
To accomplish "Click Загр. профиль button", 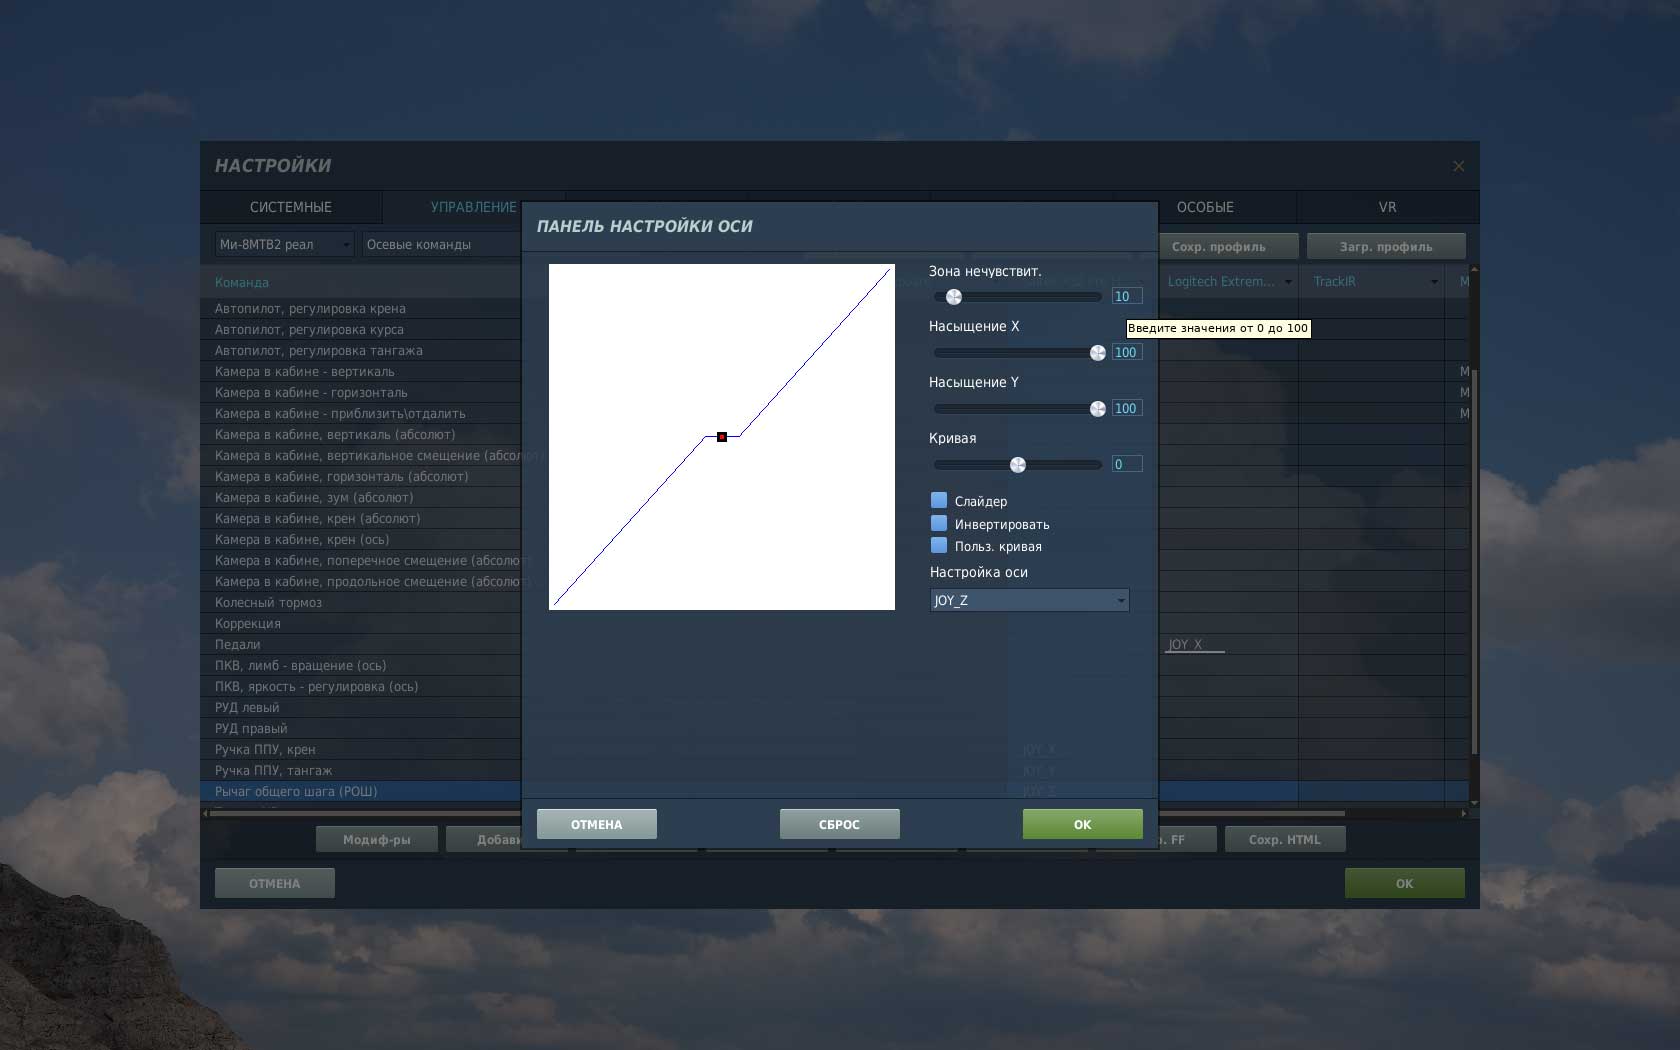I will [x=1386, y=246].
